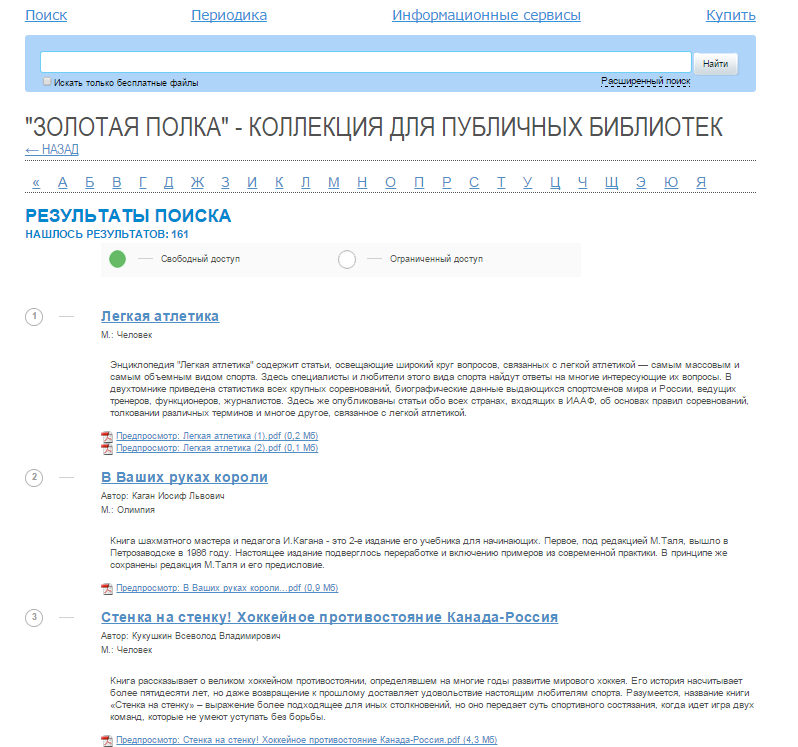Filter by letter М
798x747 pixels.
pos(333,182)
